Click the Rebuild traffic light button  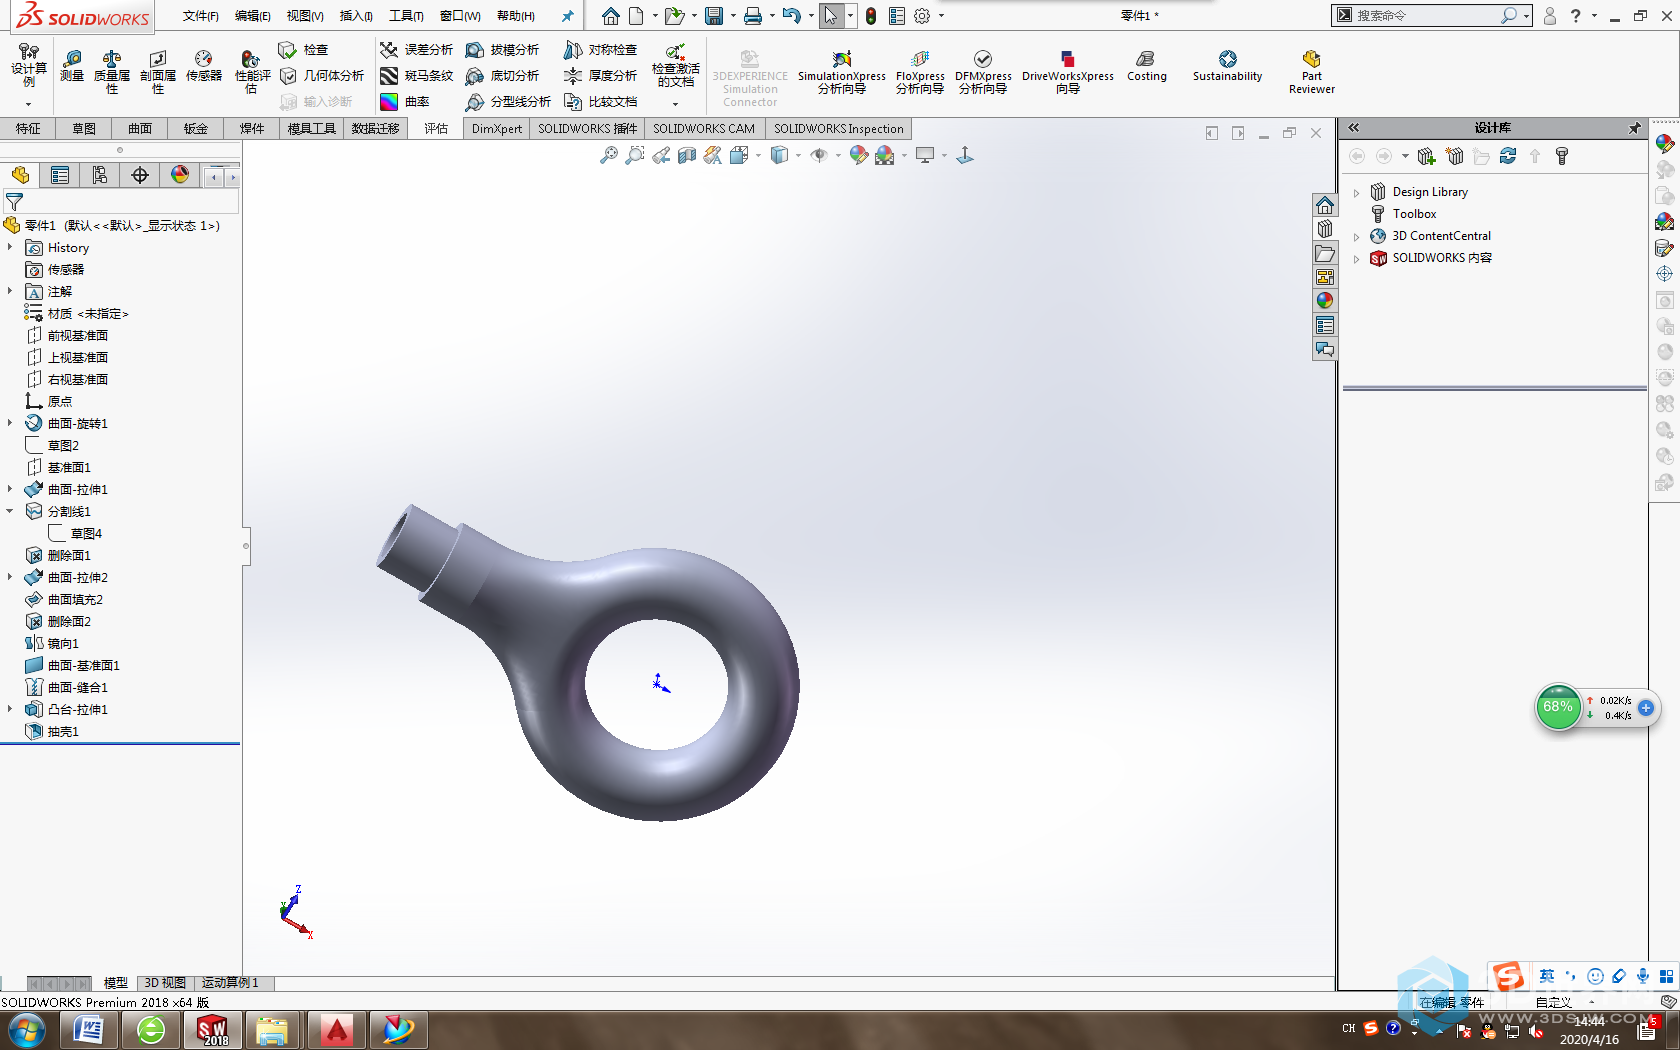click(871, 16)
